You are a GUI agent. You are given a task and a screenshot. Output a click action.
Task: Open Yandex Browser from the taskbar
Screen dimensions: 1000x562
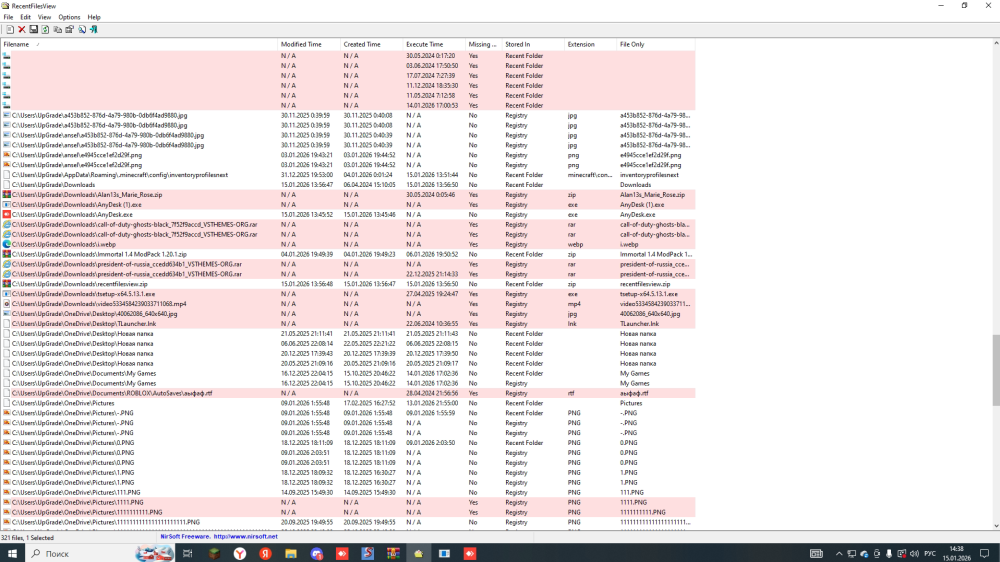coord(240,553)
